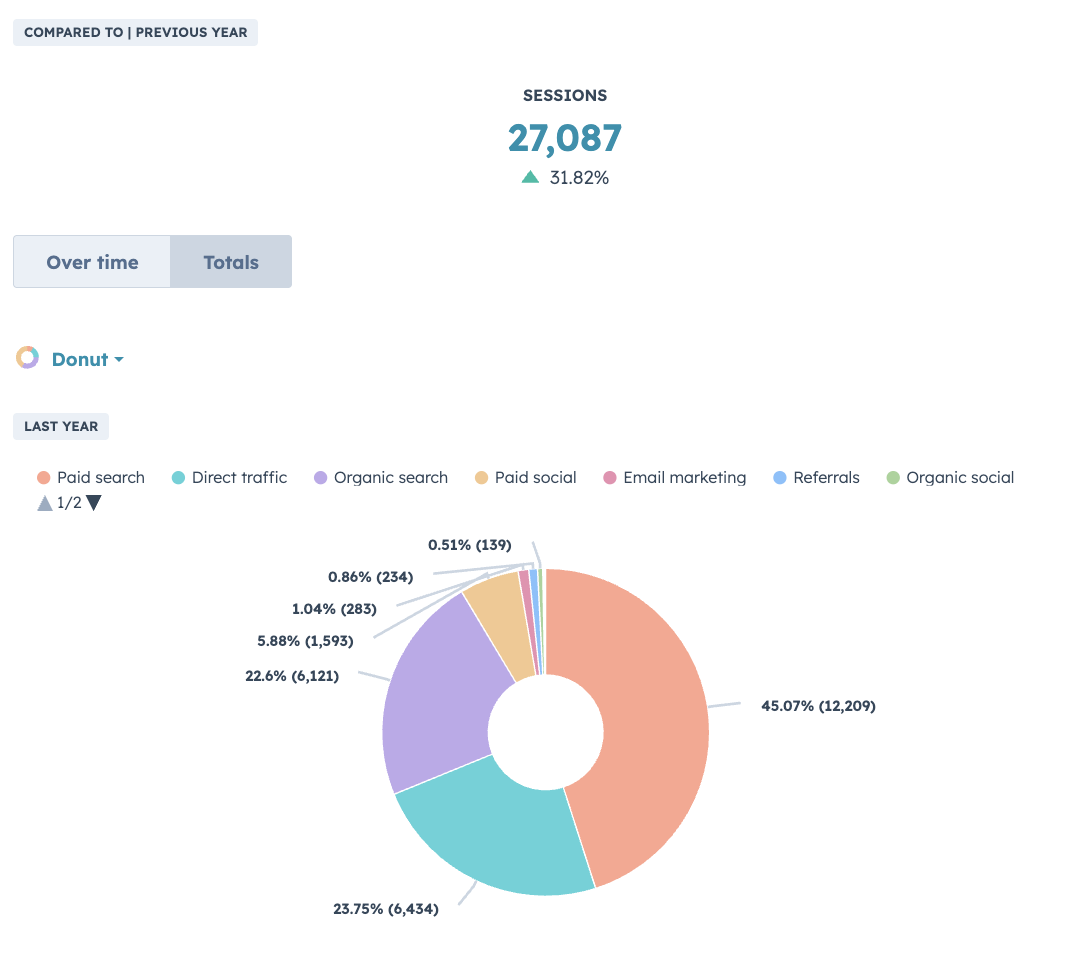The image size is (1072, 970).
Task: Click the Paid social legend dot
Action: 482,478
